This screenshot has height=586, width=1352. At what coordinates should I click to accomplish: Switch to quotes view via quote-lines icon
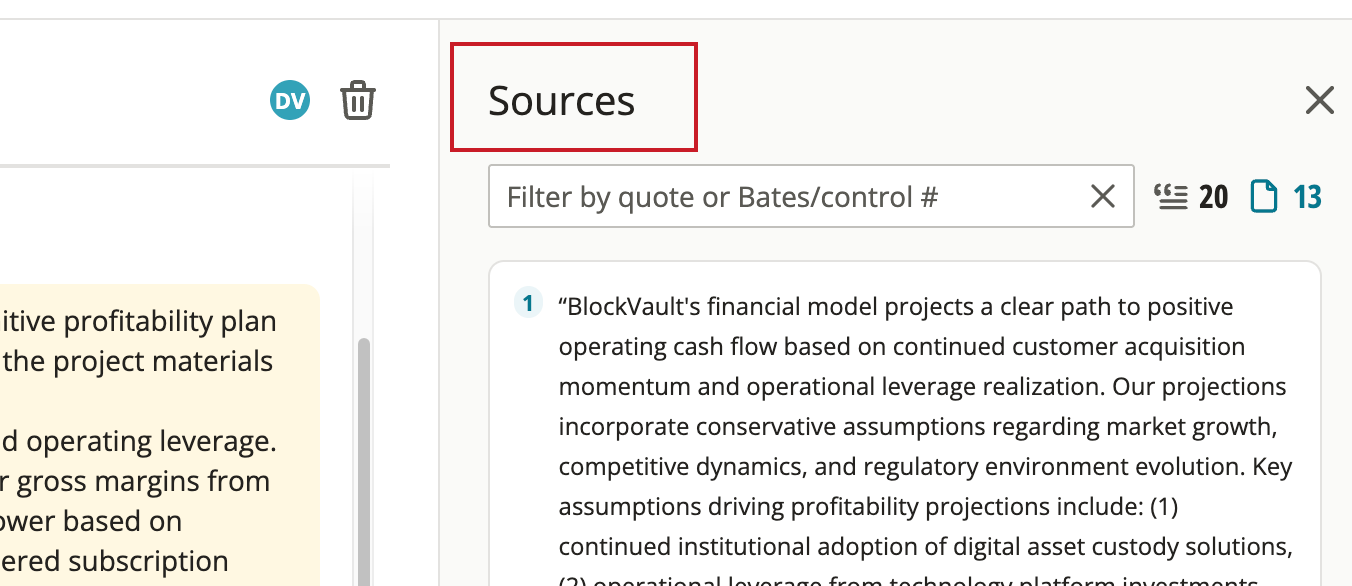1170,196
